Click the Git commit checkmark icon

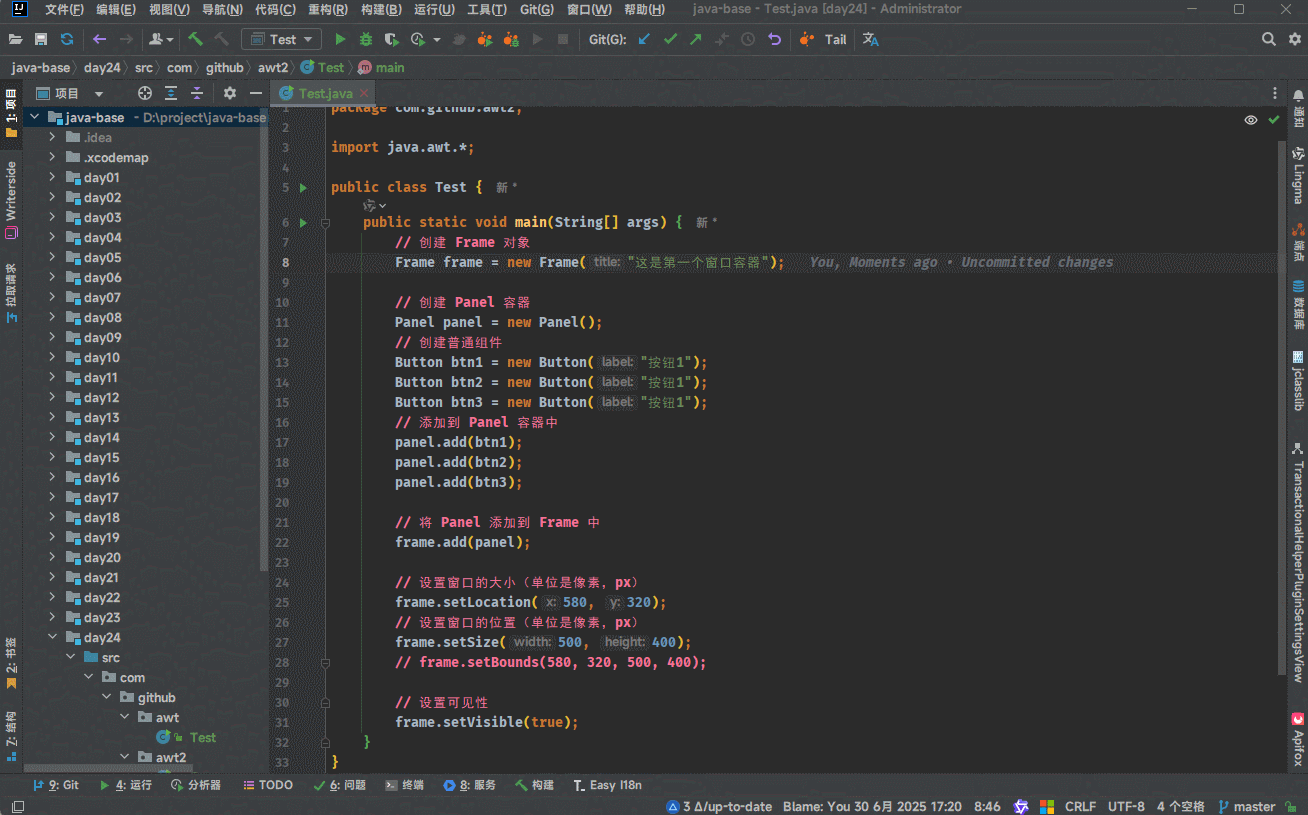coord(670,39)
